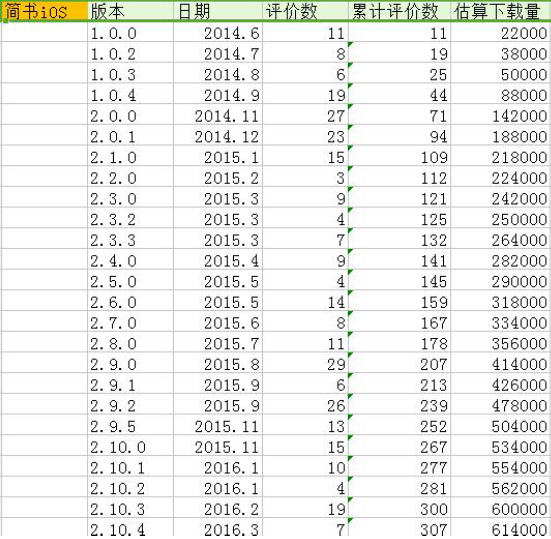Image resolution: width=551 pixels, height=539 pixels.
Task: Select the 版本 column header
Action: point(130,12)
